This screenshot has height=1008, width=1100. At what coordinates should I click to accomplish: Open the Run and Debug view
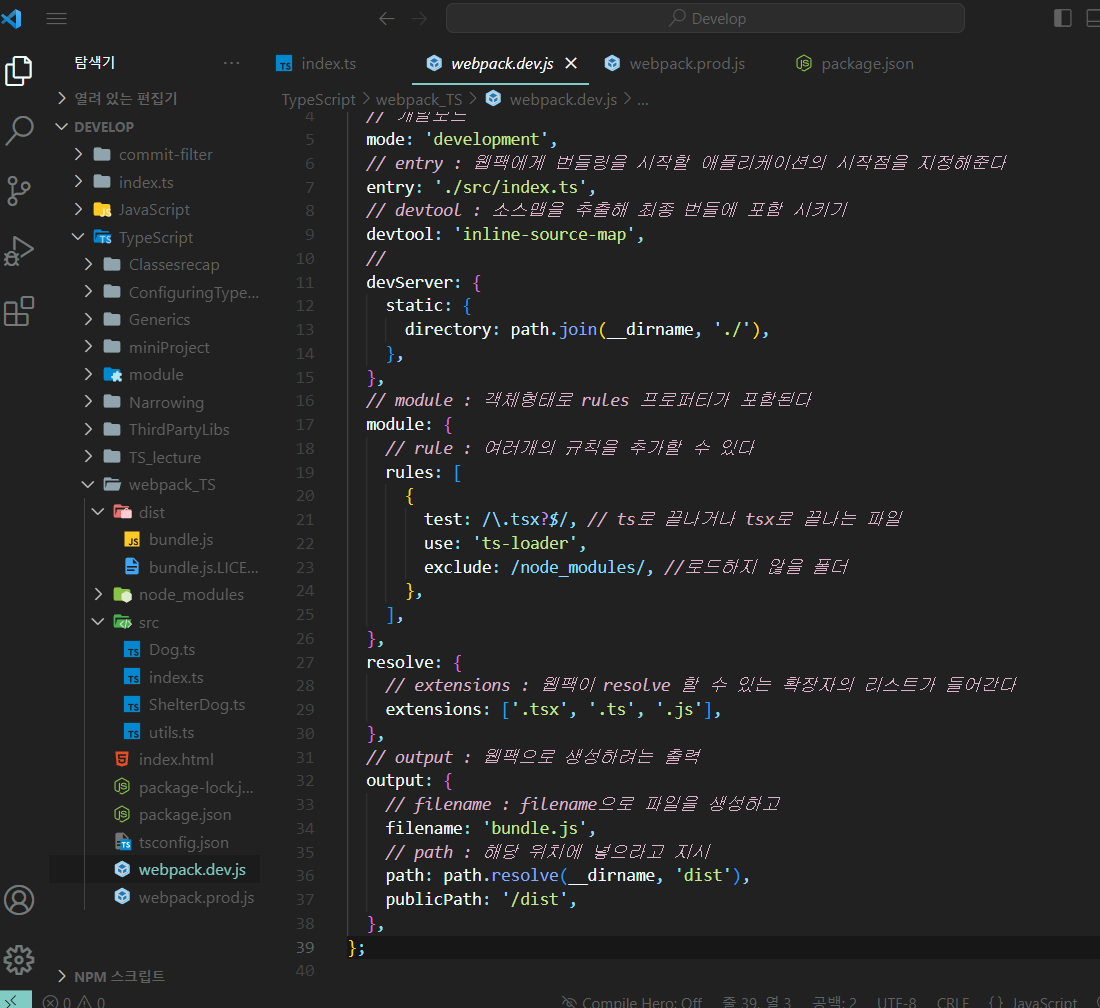pyautogui.click(x=20, y=251)
